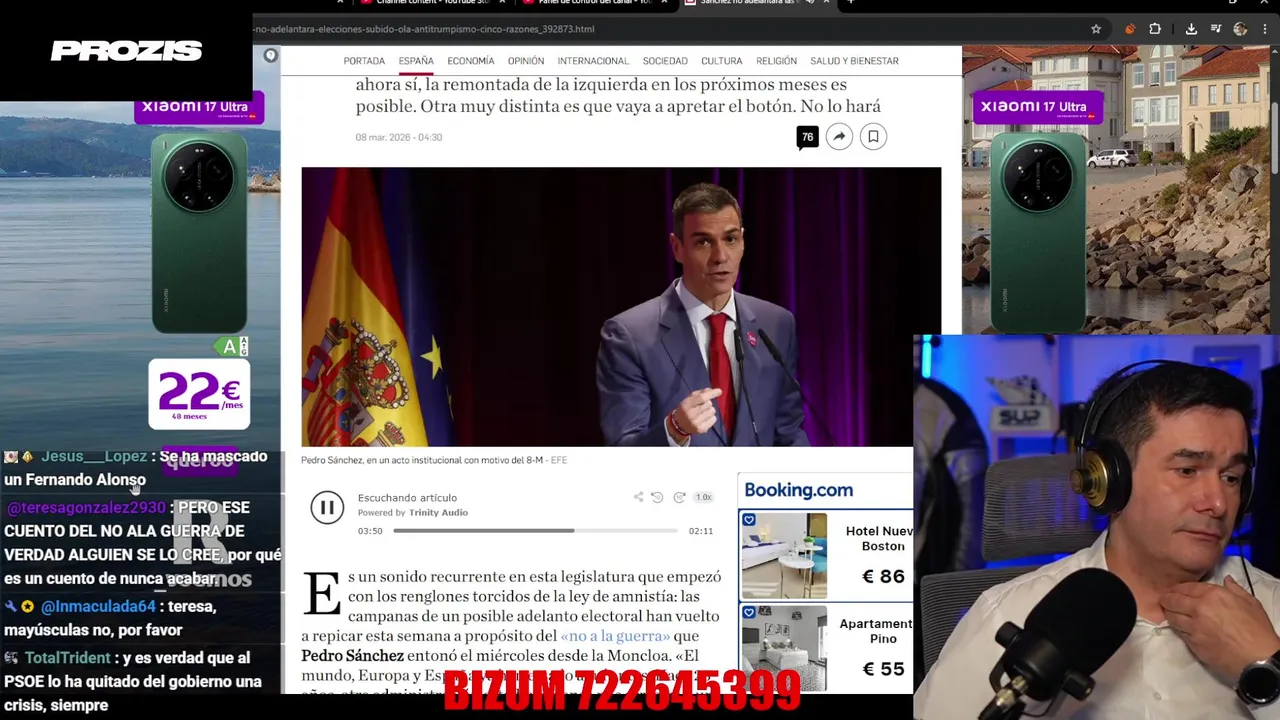Image resolution: width=1280 pixels, height=720 pixels.
Task: Open the browser profile avatar
Action: [1241, 29]
